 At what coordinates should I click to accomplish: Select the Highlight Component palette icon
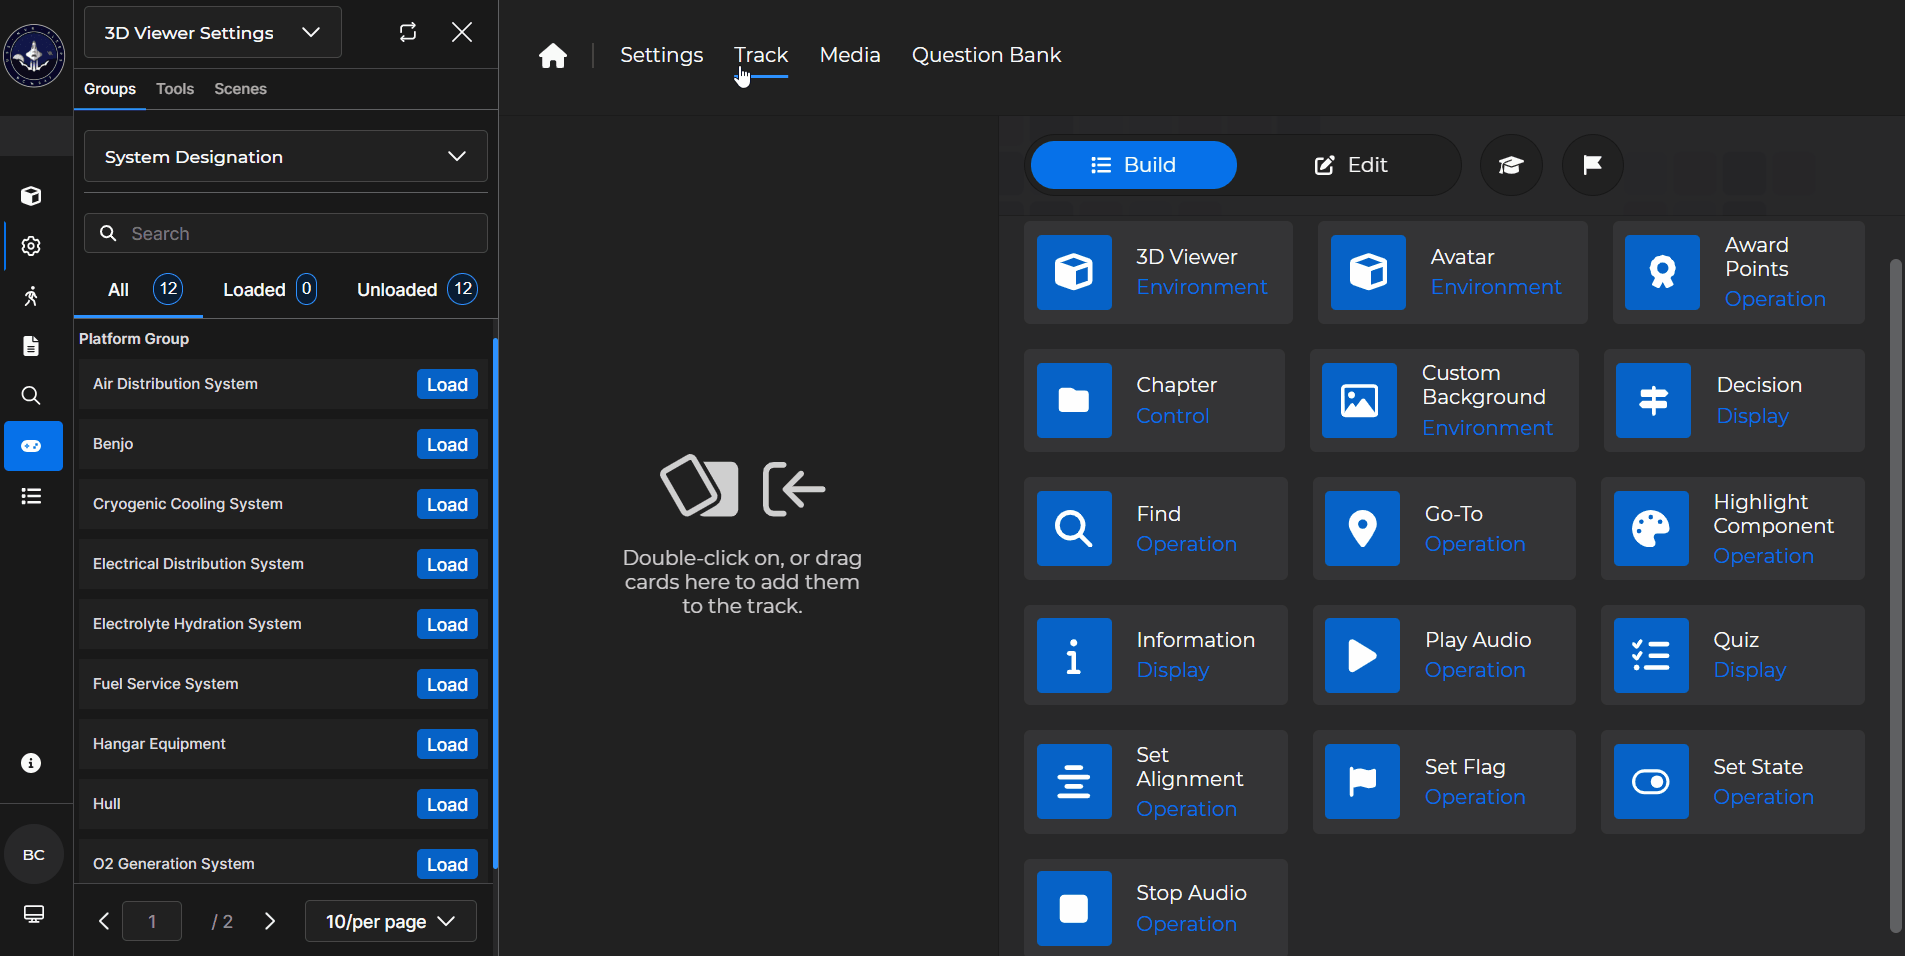click(1651, 528)
